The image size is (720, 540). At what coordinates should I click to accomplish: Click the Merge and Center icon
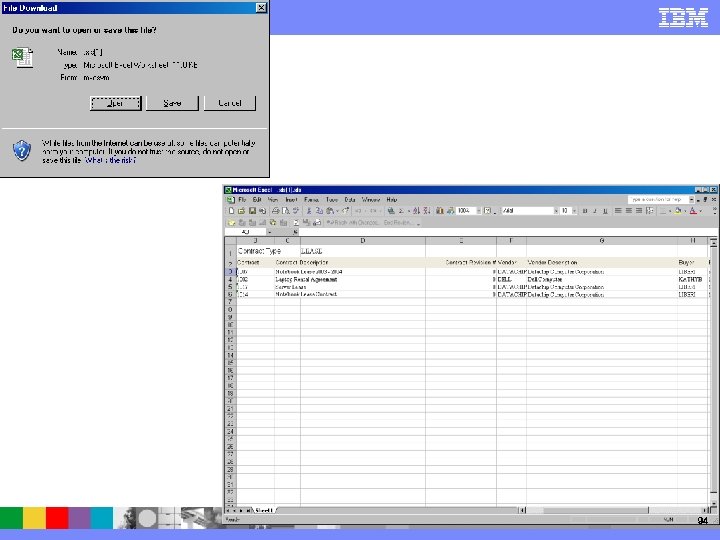click(649, 210)
